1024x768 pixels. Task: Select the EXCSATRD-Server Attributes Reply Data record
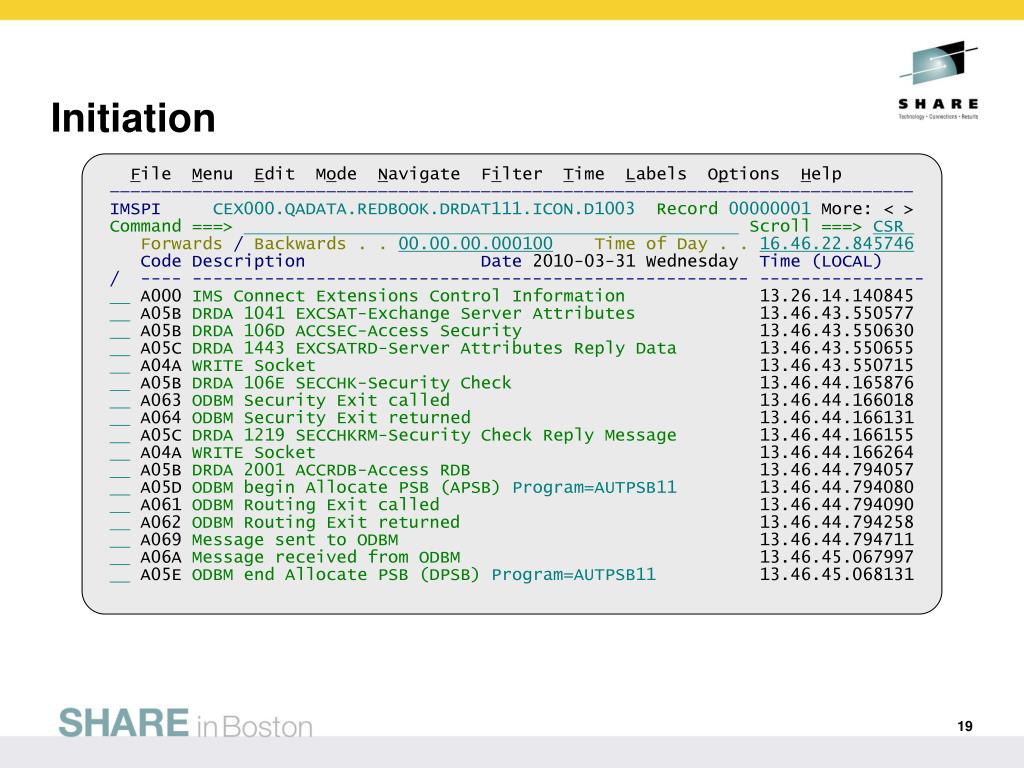[x=511, y=348]
